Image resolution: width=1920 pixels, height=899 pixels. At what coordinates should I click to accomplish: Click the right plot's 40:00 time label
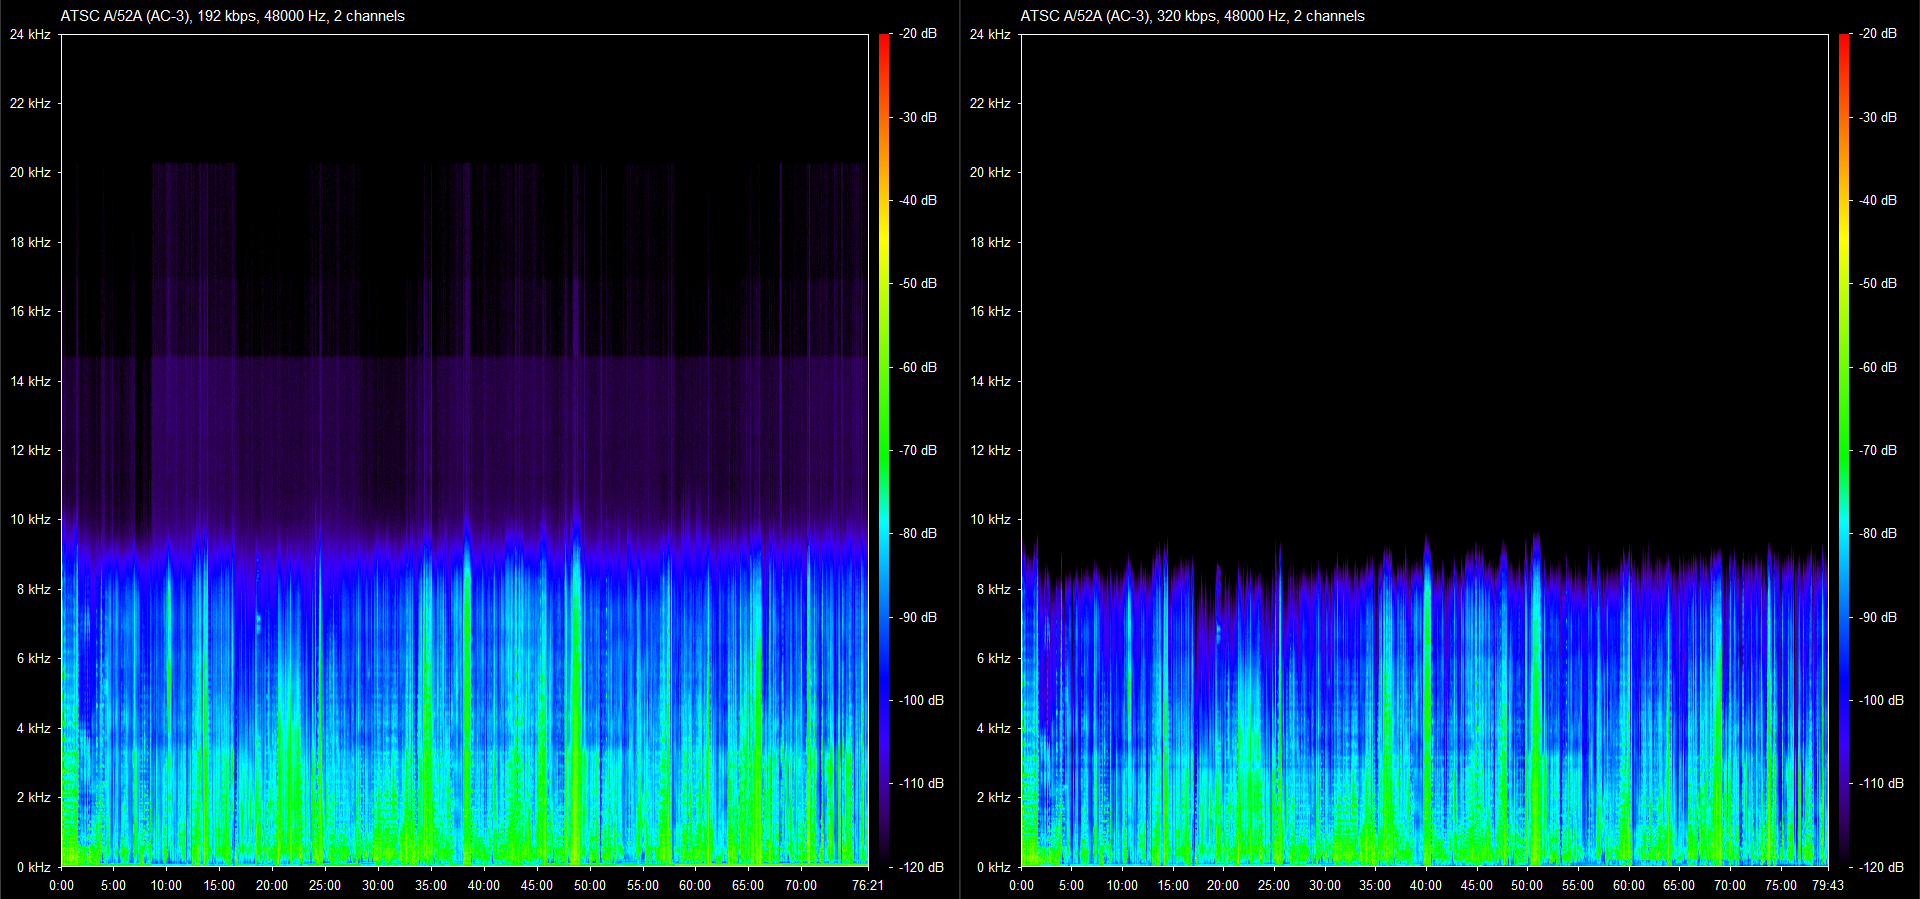point(1426,885)
